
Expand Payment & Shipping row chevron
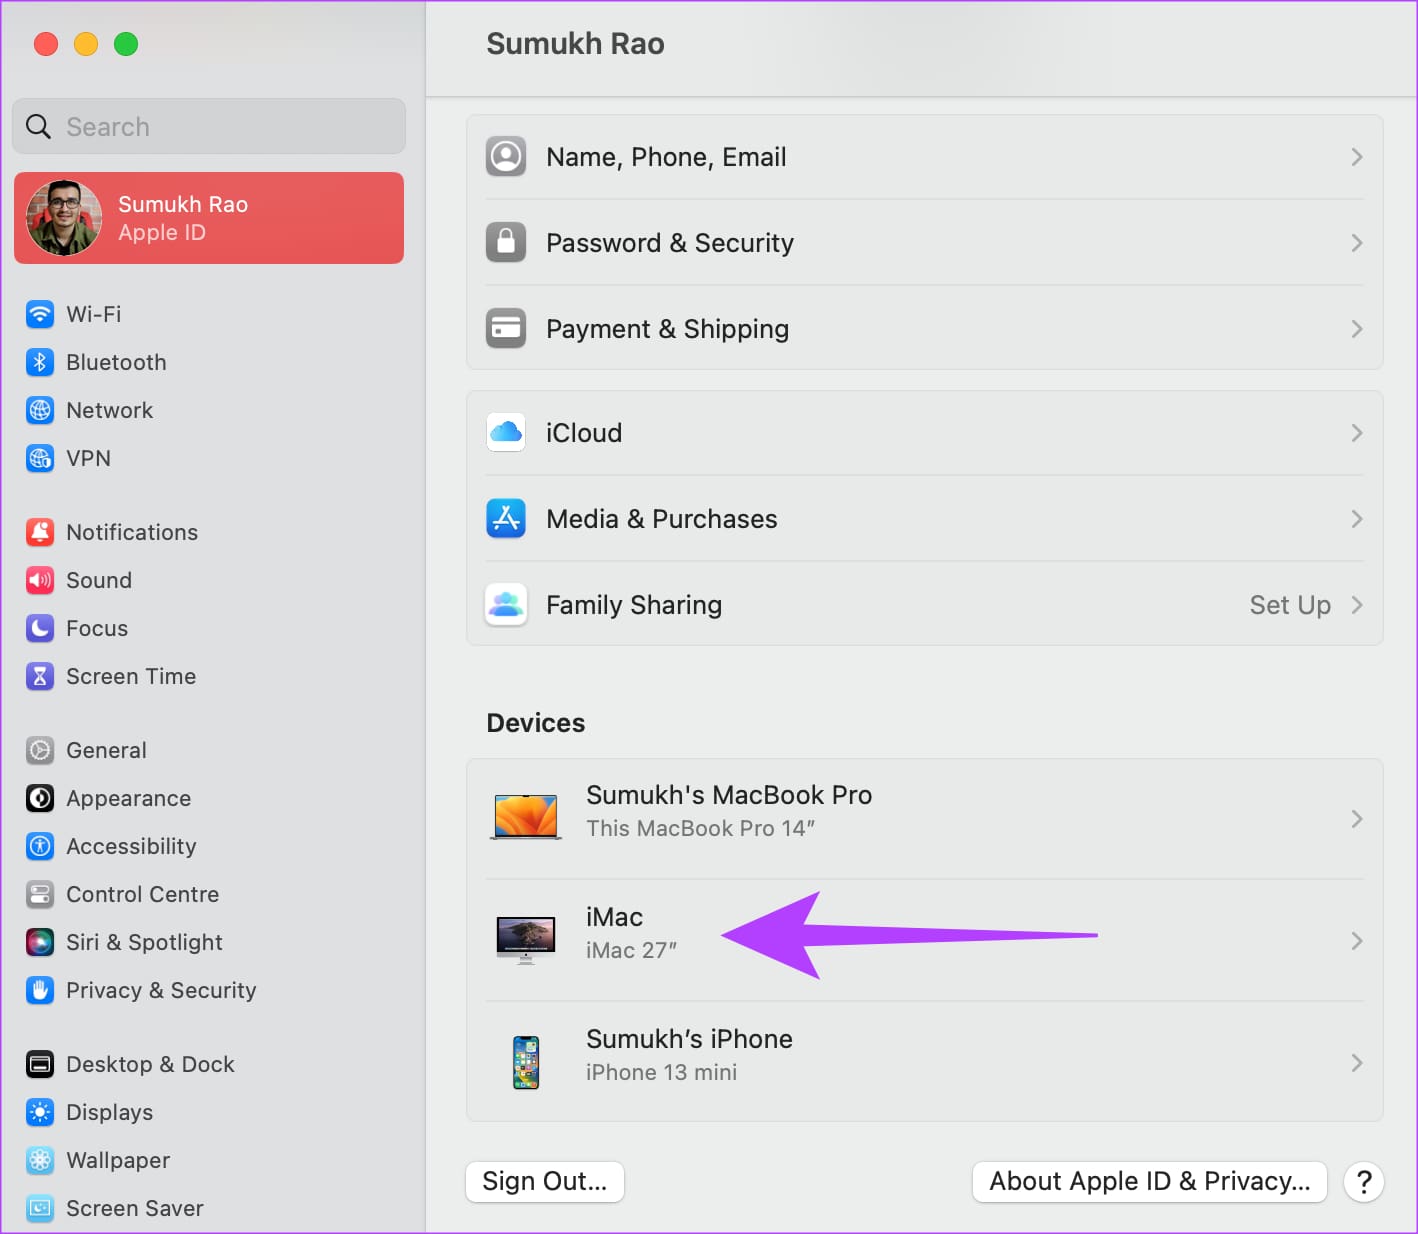click(1356, 329)
